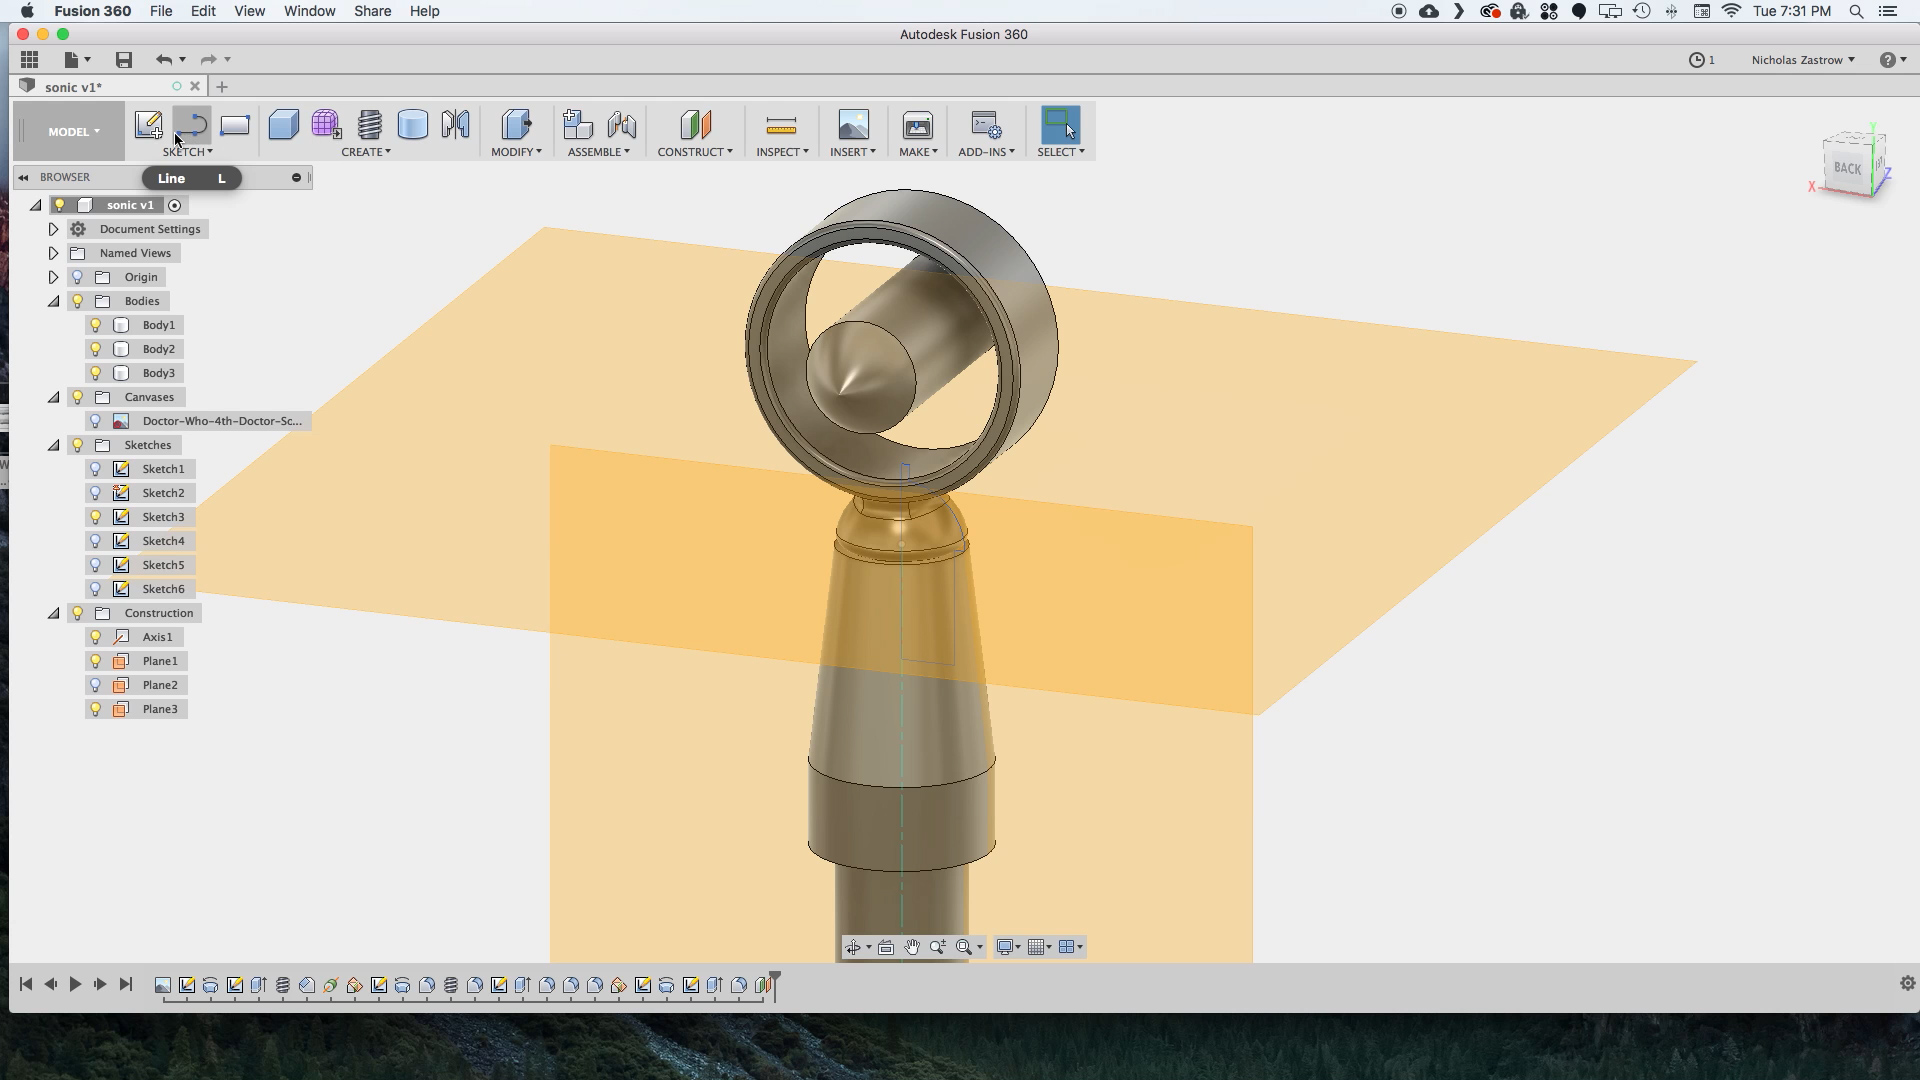
Task: Collapse the Bodies folder
Action: point(54,301)
